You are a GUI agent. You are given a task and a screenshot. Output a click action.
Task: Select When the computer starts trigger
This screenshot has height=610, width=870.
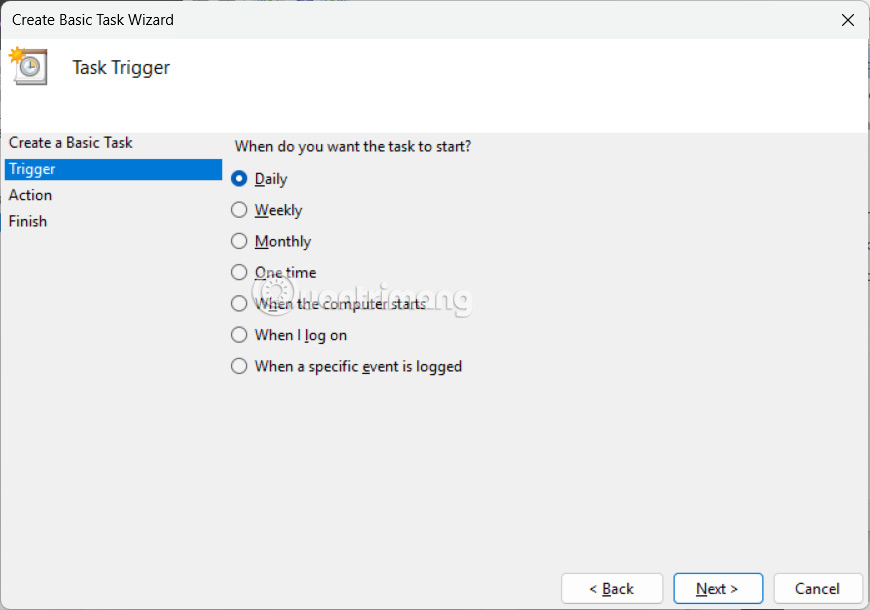239,303
